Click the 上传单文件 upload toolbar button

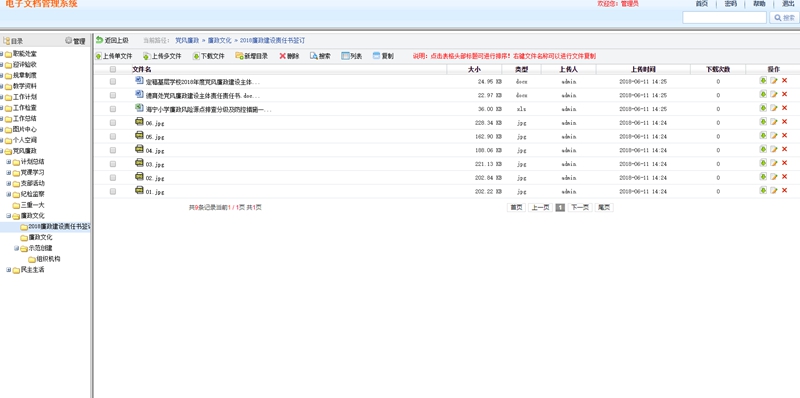point(114,56)
